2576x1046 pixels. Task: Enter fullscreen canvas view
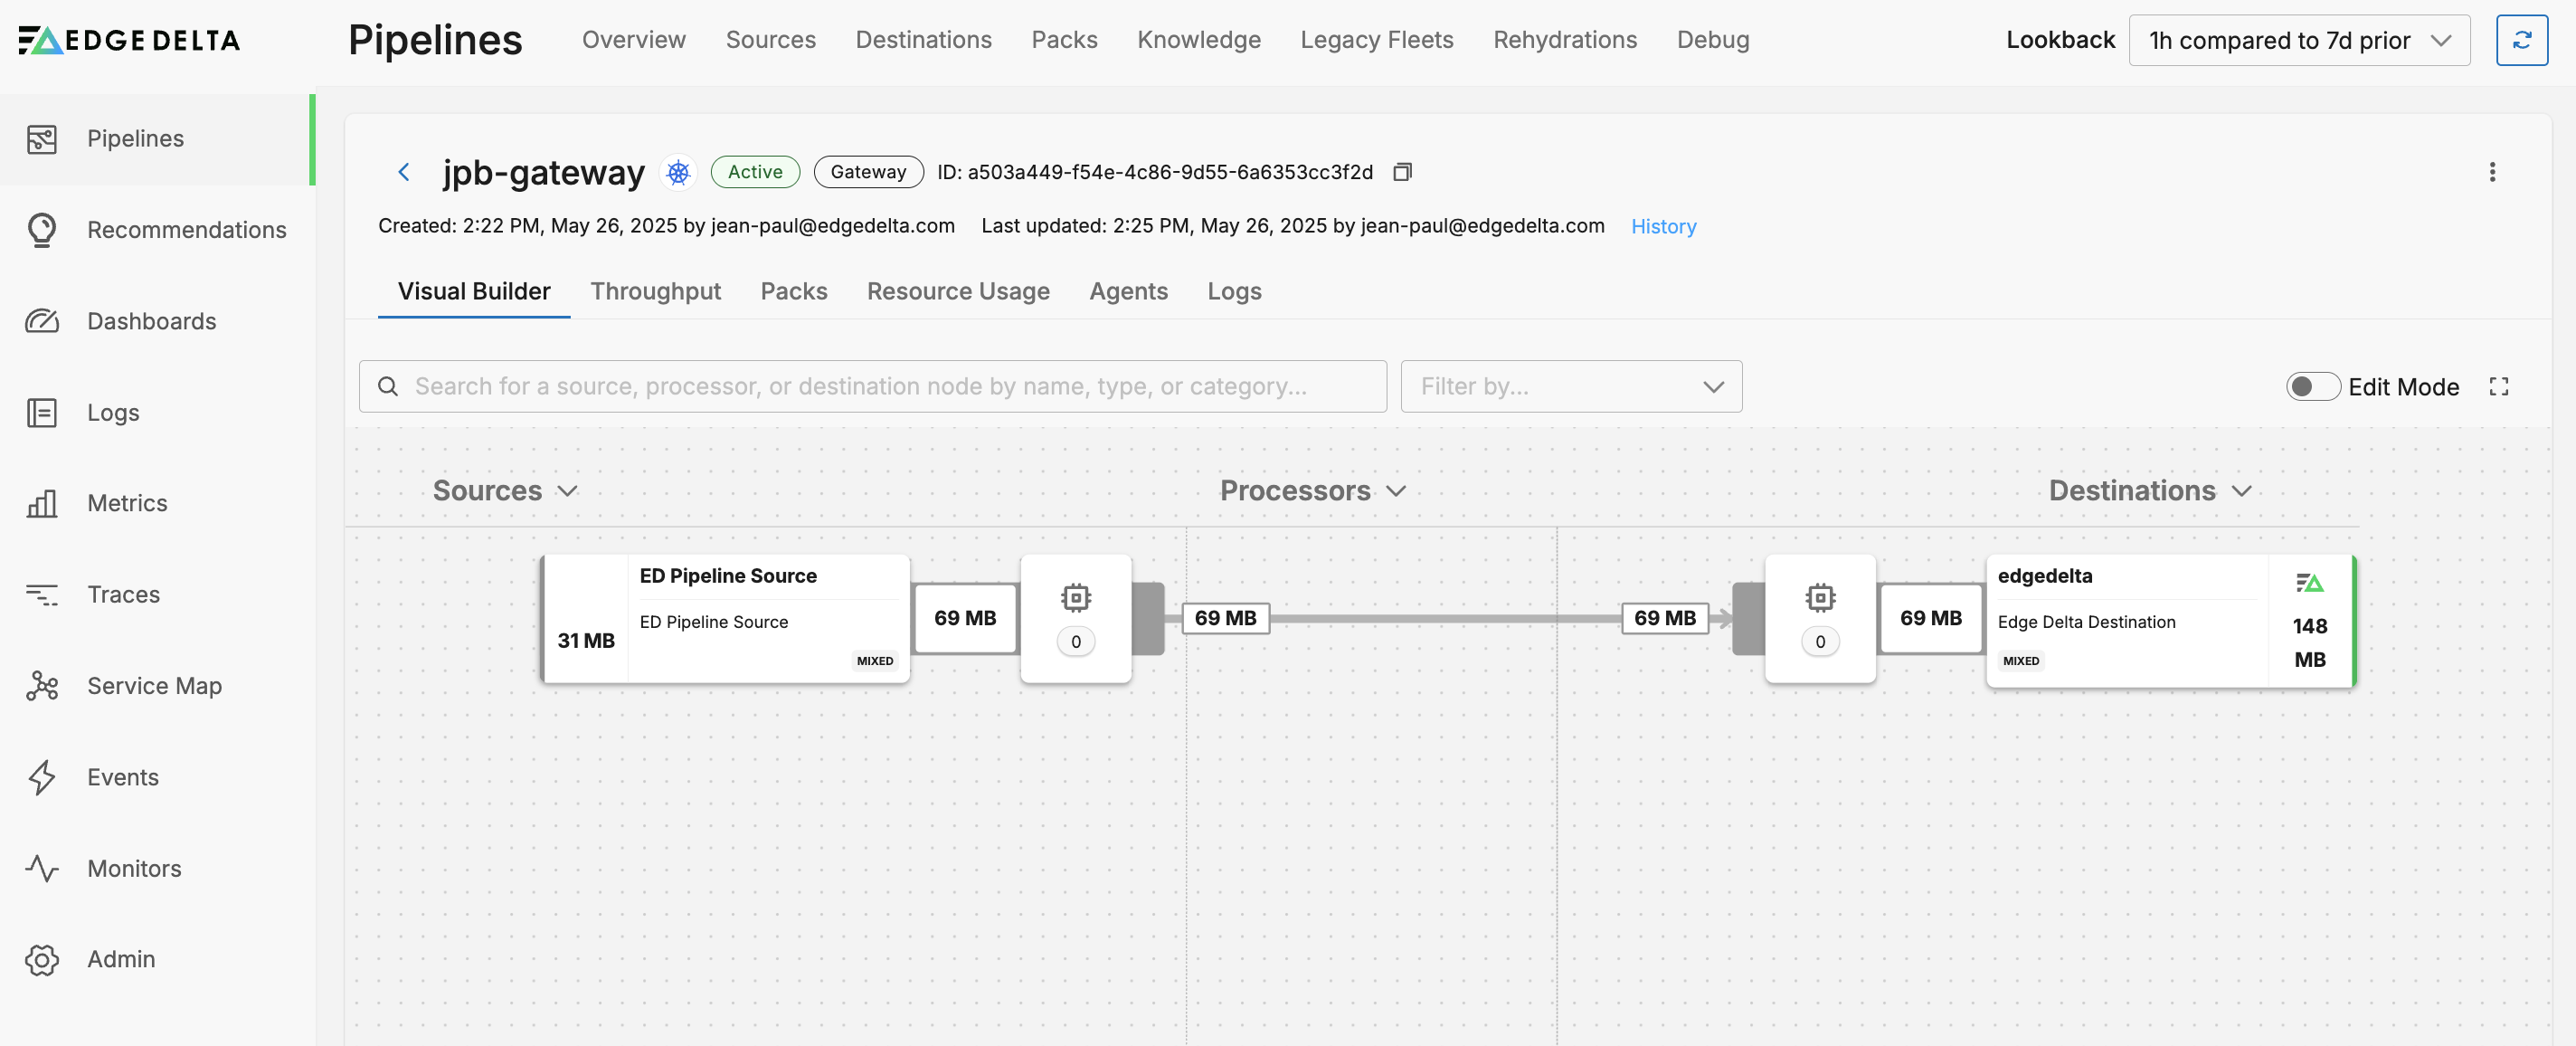[x=2499, y=387]
